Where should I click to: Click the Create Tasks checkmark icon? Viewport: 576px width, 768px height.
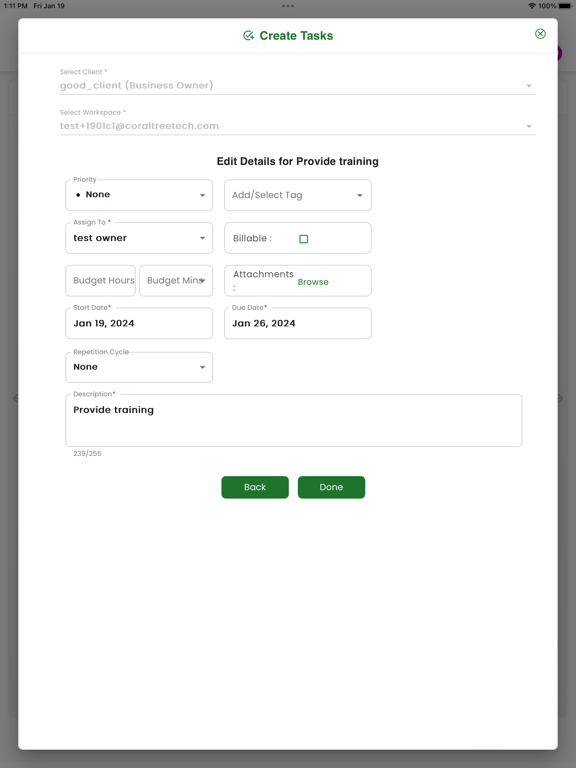pos(248,35)
